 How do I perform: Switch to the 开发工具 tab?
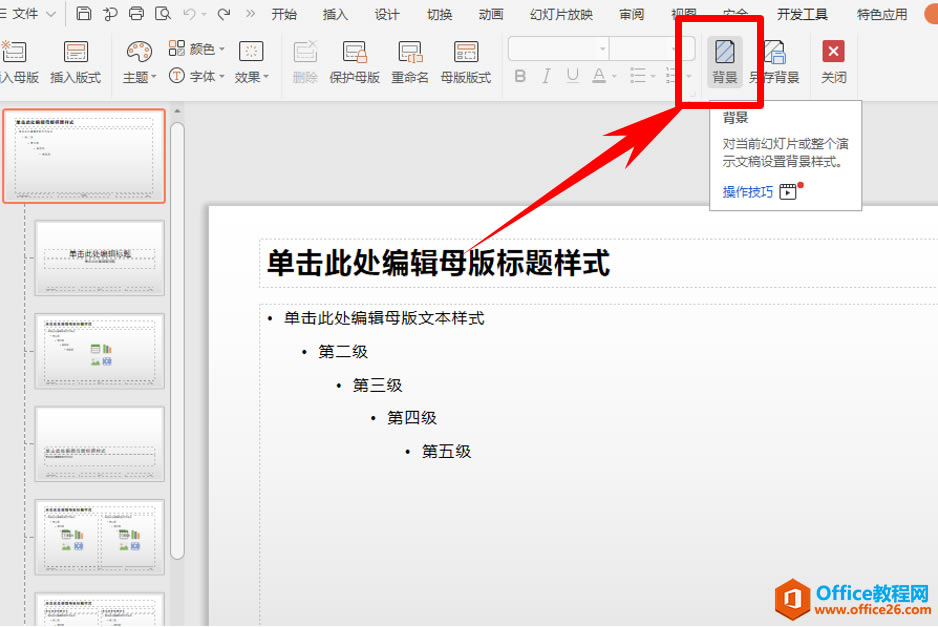(802, 14)
